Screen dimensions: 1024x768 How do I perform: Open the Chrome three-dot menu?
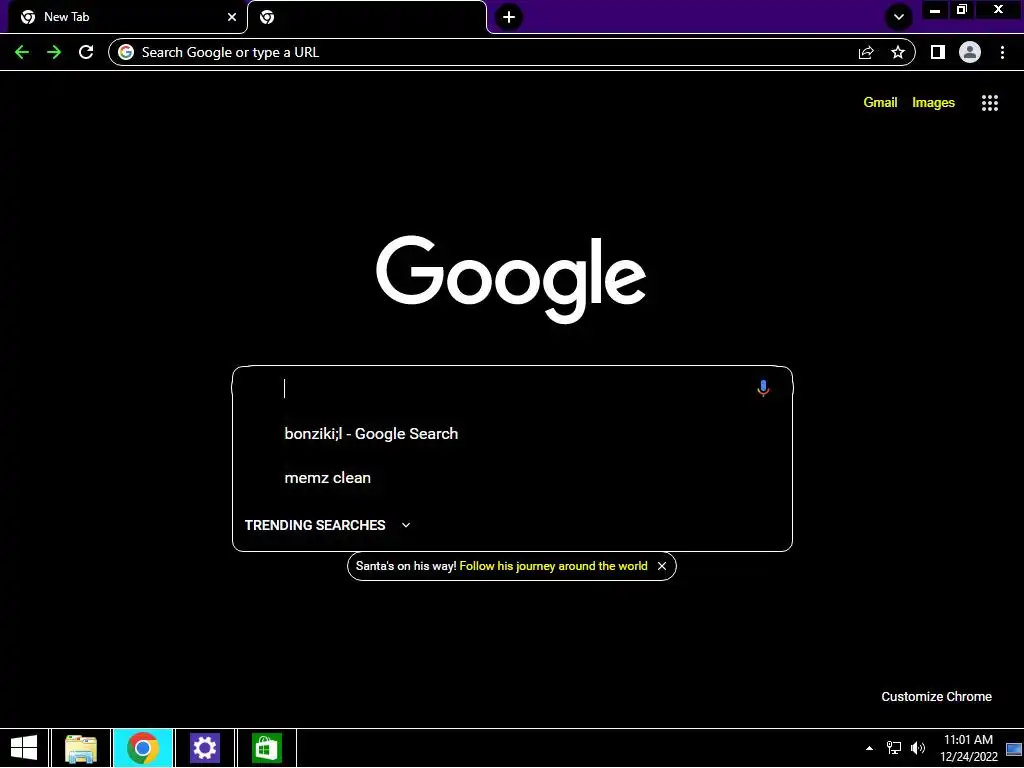click(1002, 52)
